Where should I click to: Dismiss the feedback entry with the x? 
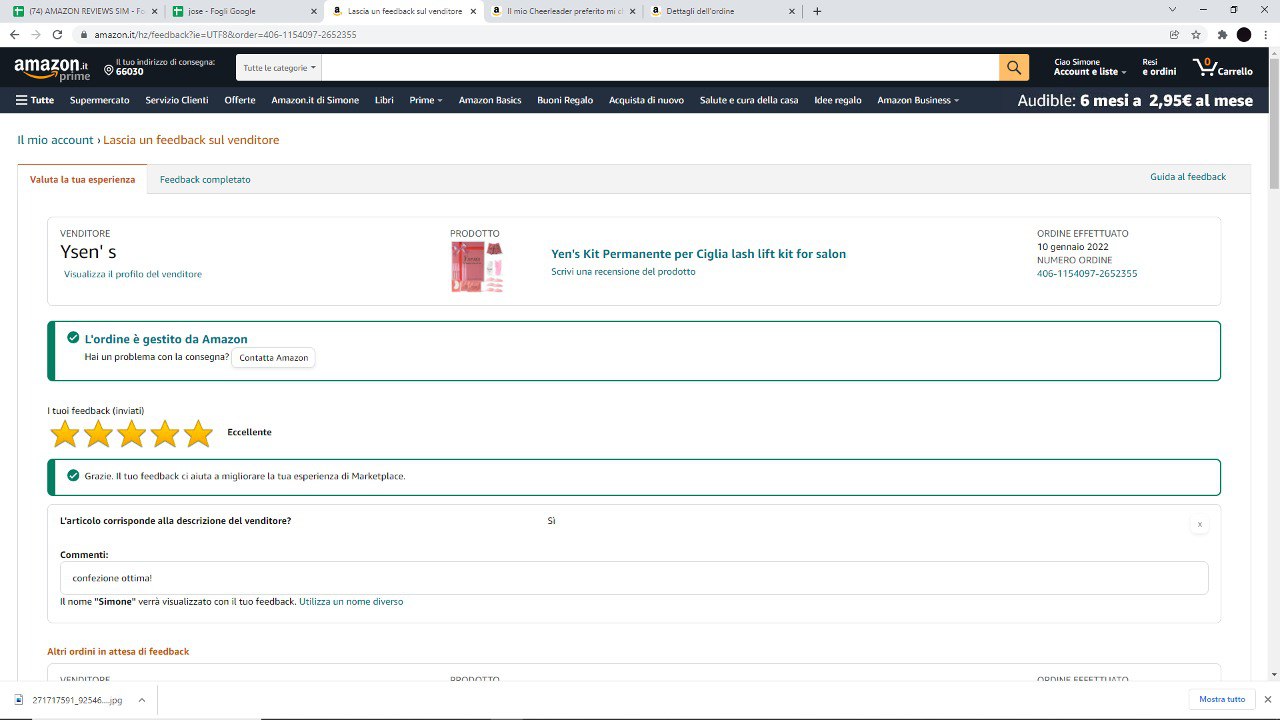1200,524
